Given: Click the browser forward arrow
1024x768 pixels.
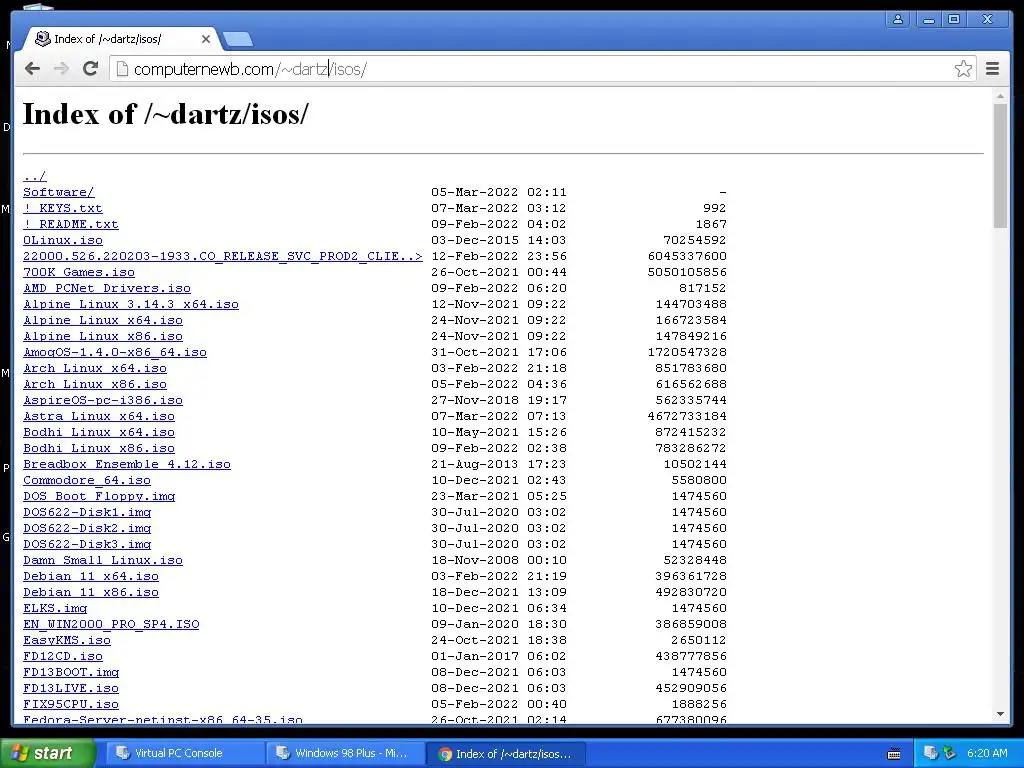Looking at the screenshot, I should [x=61, y=69].
